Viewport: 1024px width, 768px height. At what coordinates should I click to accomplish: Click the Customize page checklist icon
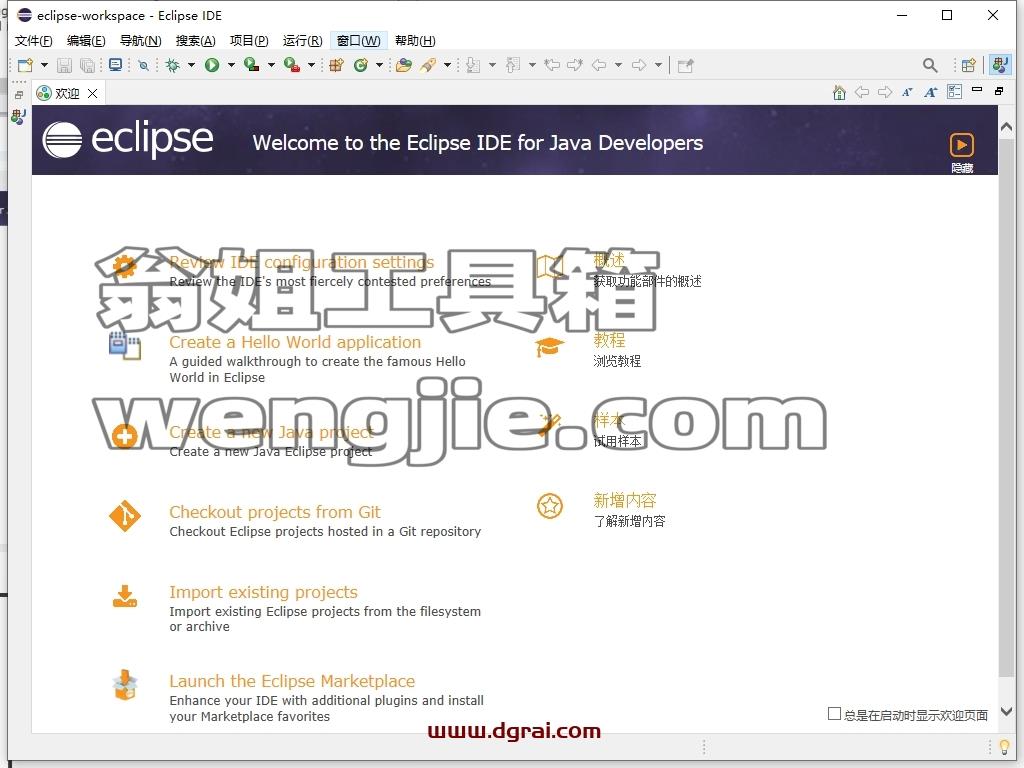(x=954, y=92)
